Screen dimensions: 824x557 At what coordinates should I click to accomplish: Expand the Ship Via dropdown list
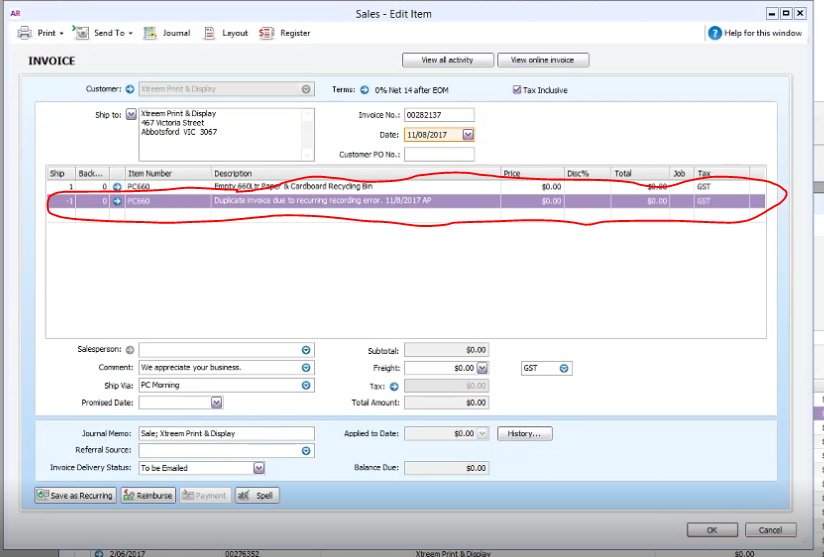pyautogui.click(x=306, y=386)
